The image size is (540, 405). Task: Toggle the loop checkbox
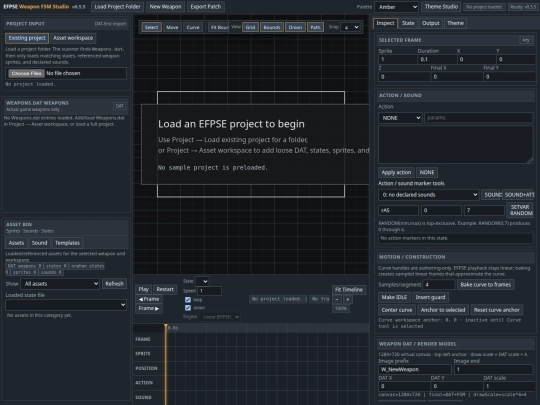coord(188,300)
